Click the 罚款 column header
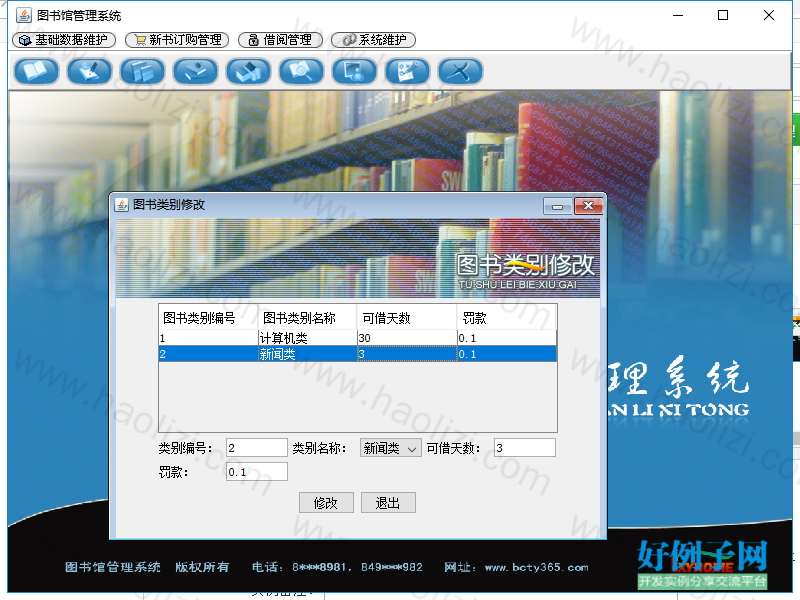Viewport: 800px width, 600px height. click(x=507, y=318)
